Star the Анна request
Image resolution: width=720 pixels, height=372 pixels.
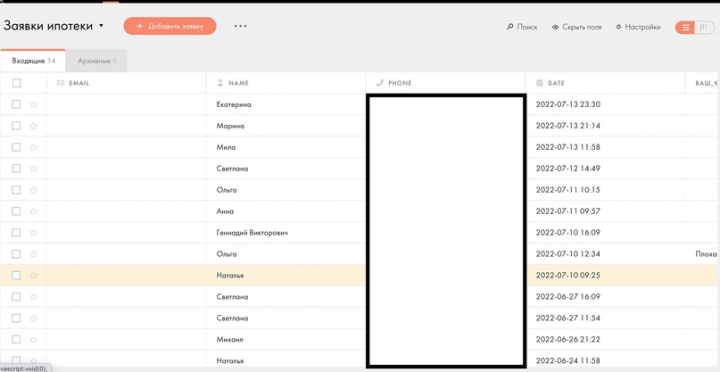click(x=33, y=211)
